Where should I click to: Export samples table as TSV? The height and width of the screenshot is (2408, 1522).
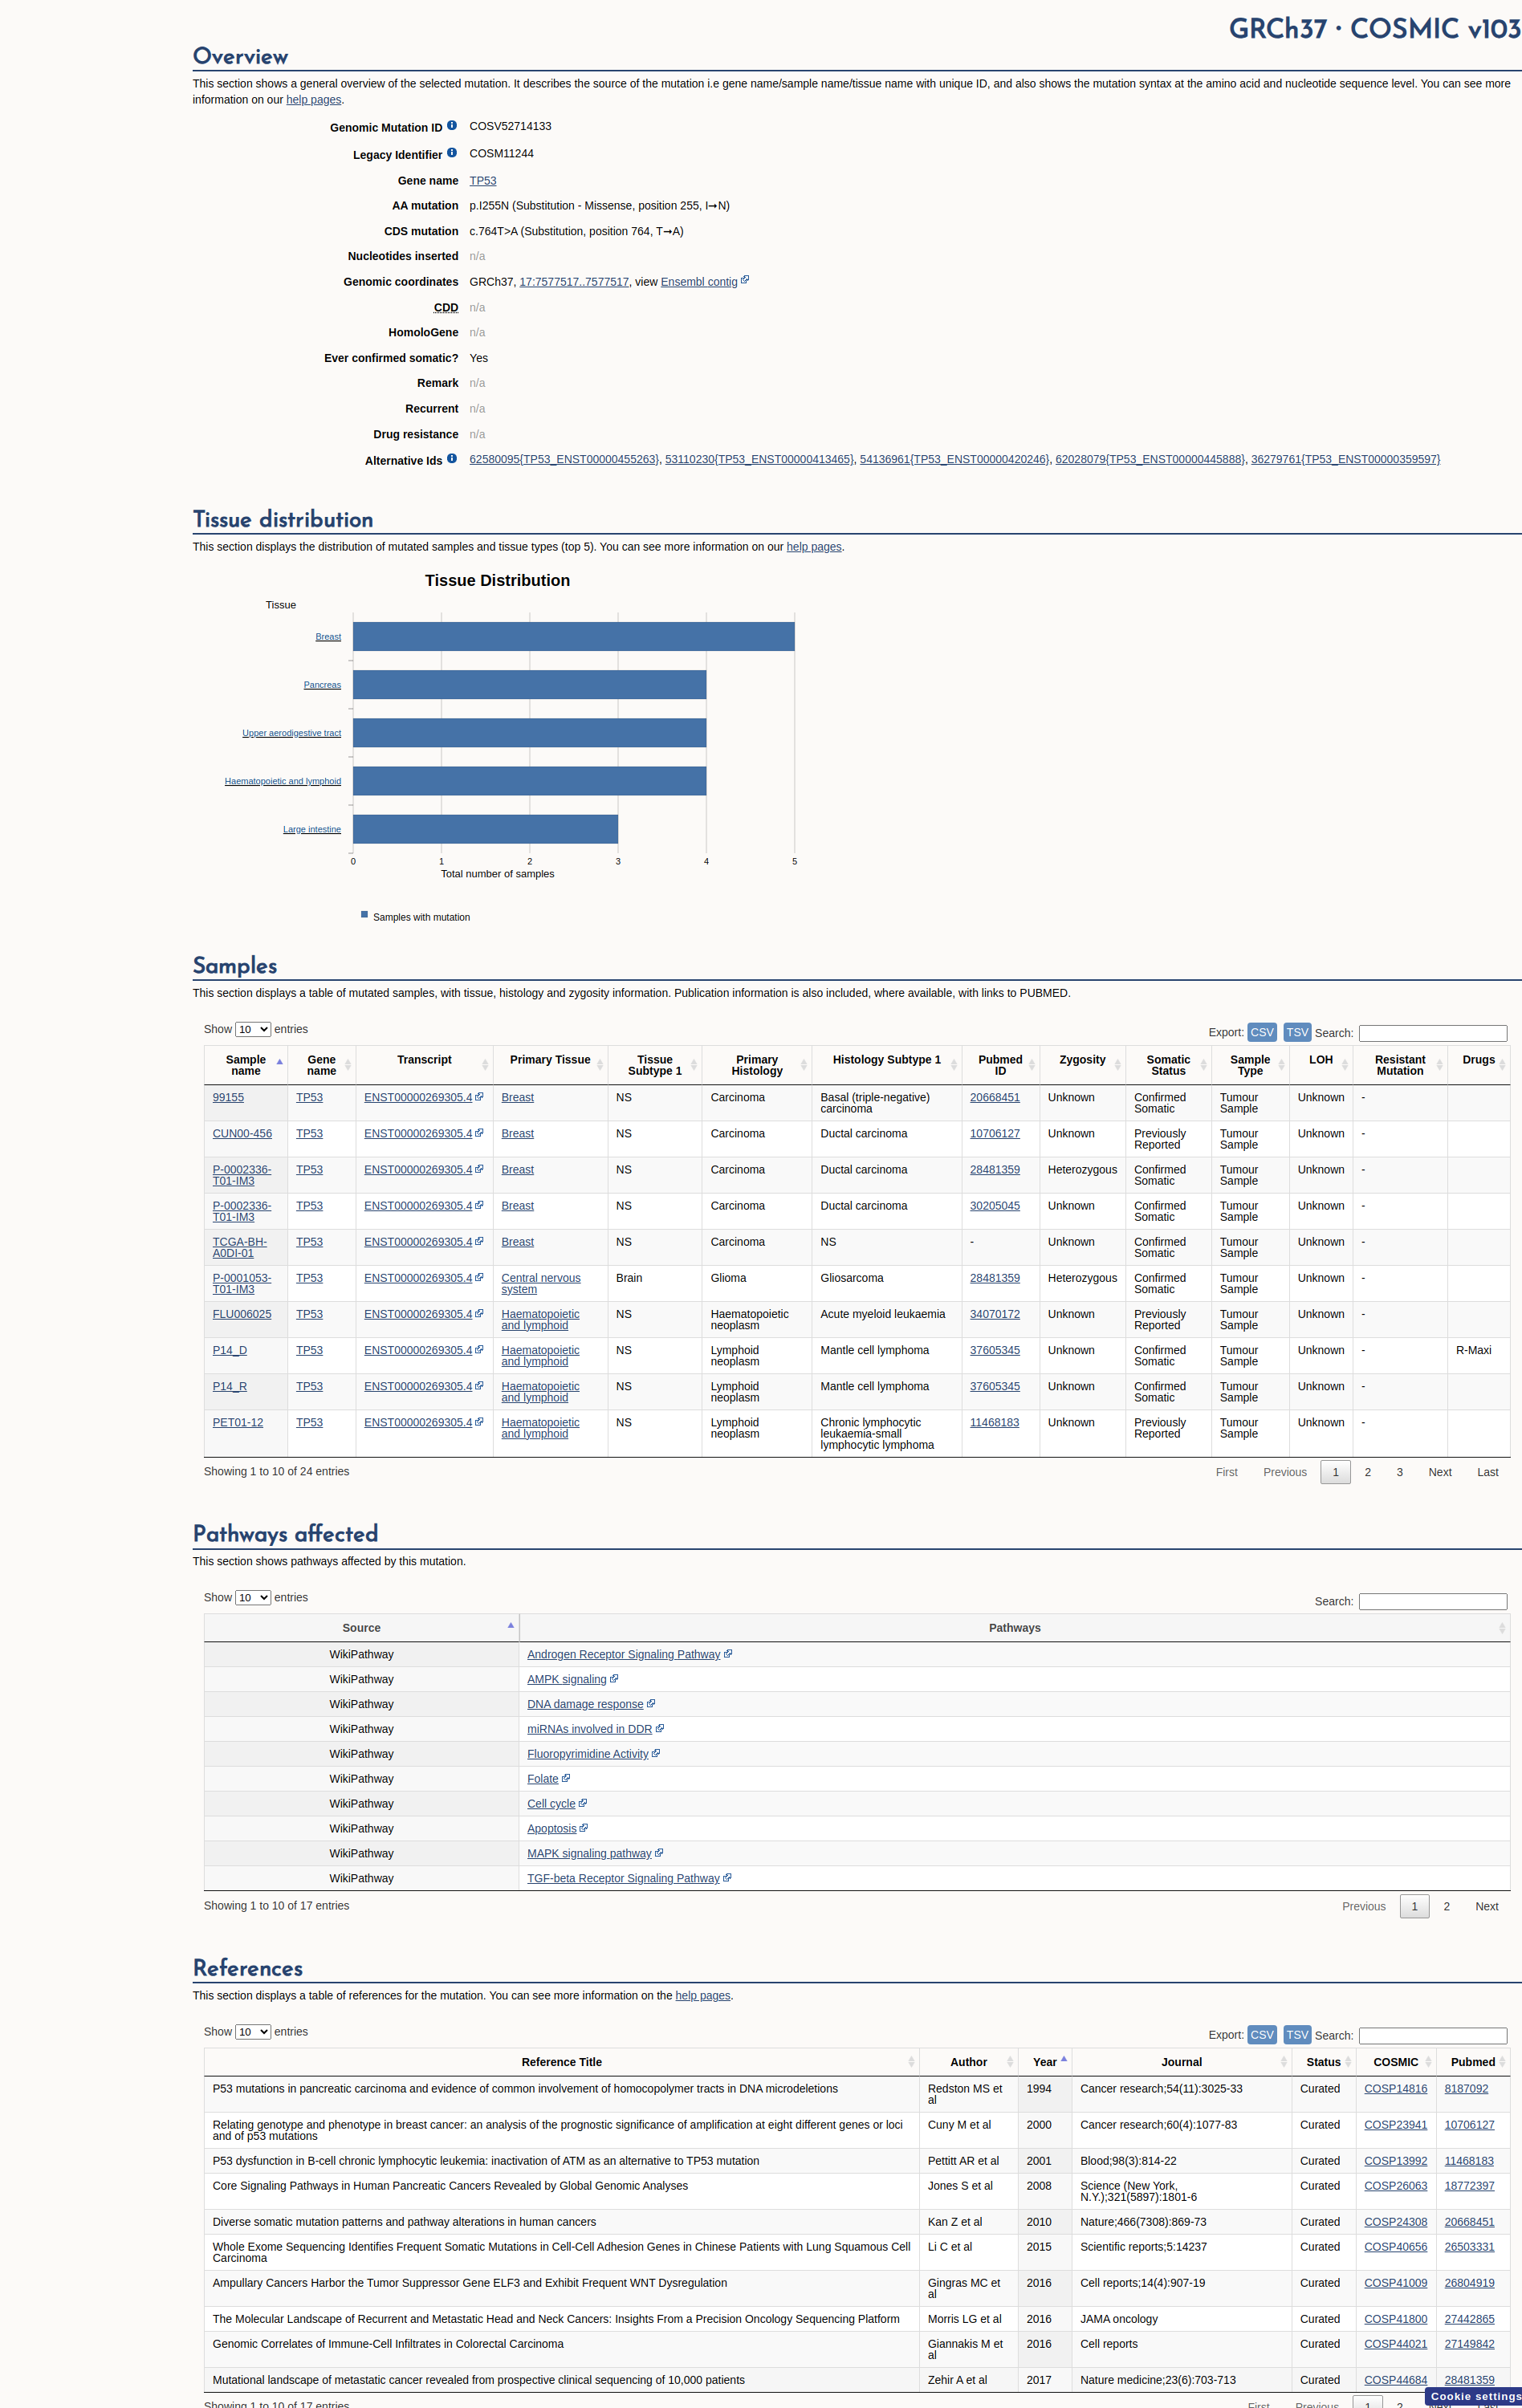pyautogui.click(x=1297, y=1032)
